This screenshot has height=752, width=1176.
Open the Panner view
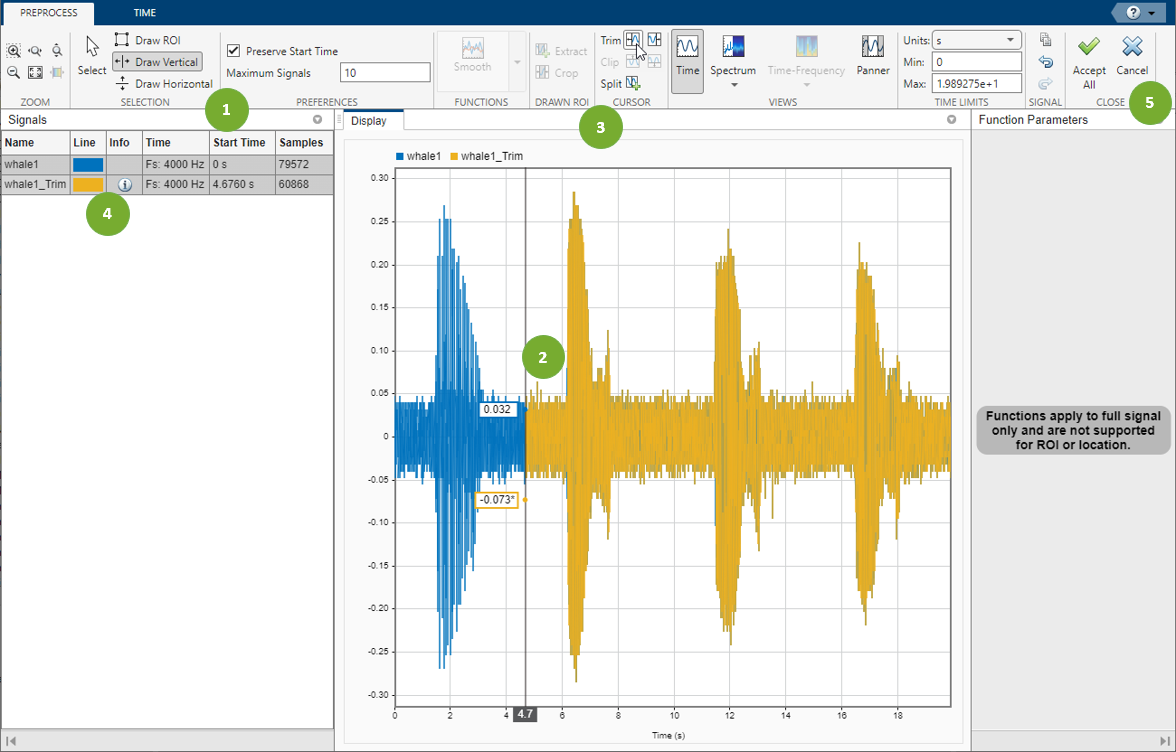tap(872, 58)
